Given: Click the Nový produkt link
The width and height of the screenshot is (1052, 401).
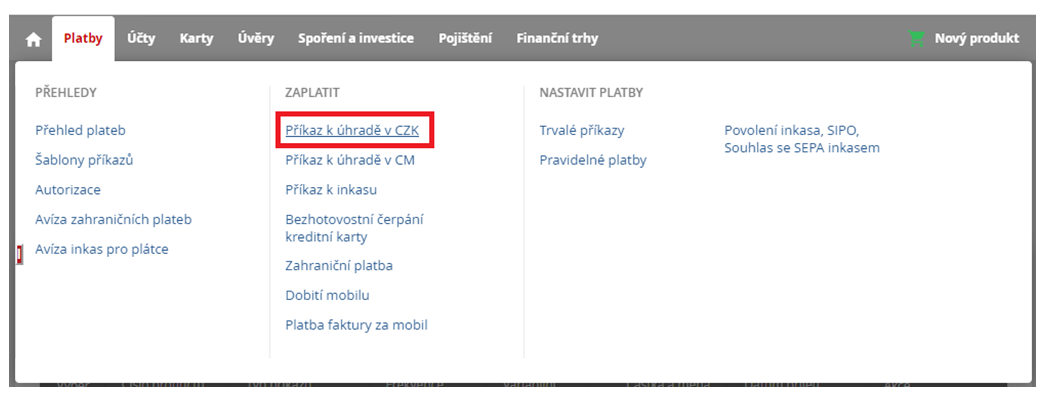Looking at the screenshot, I should pyautogui.click(x=976, y=38).
